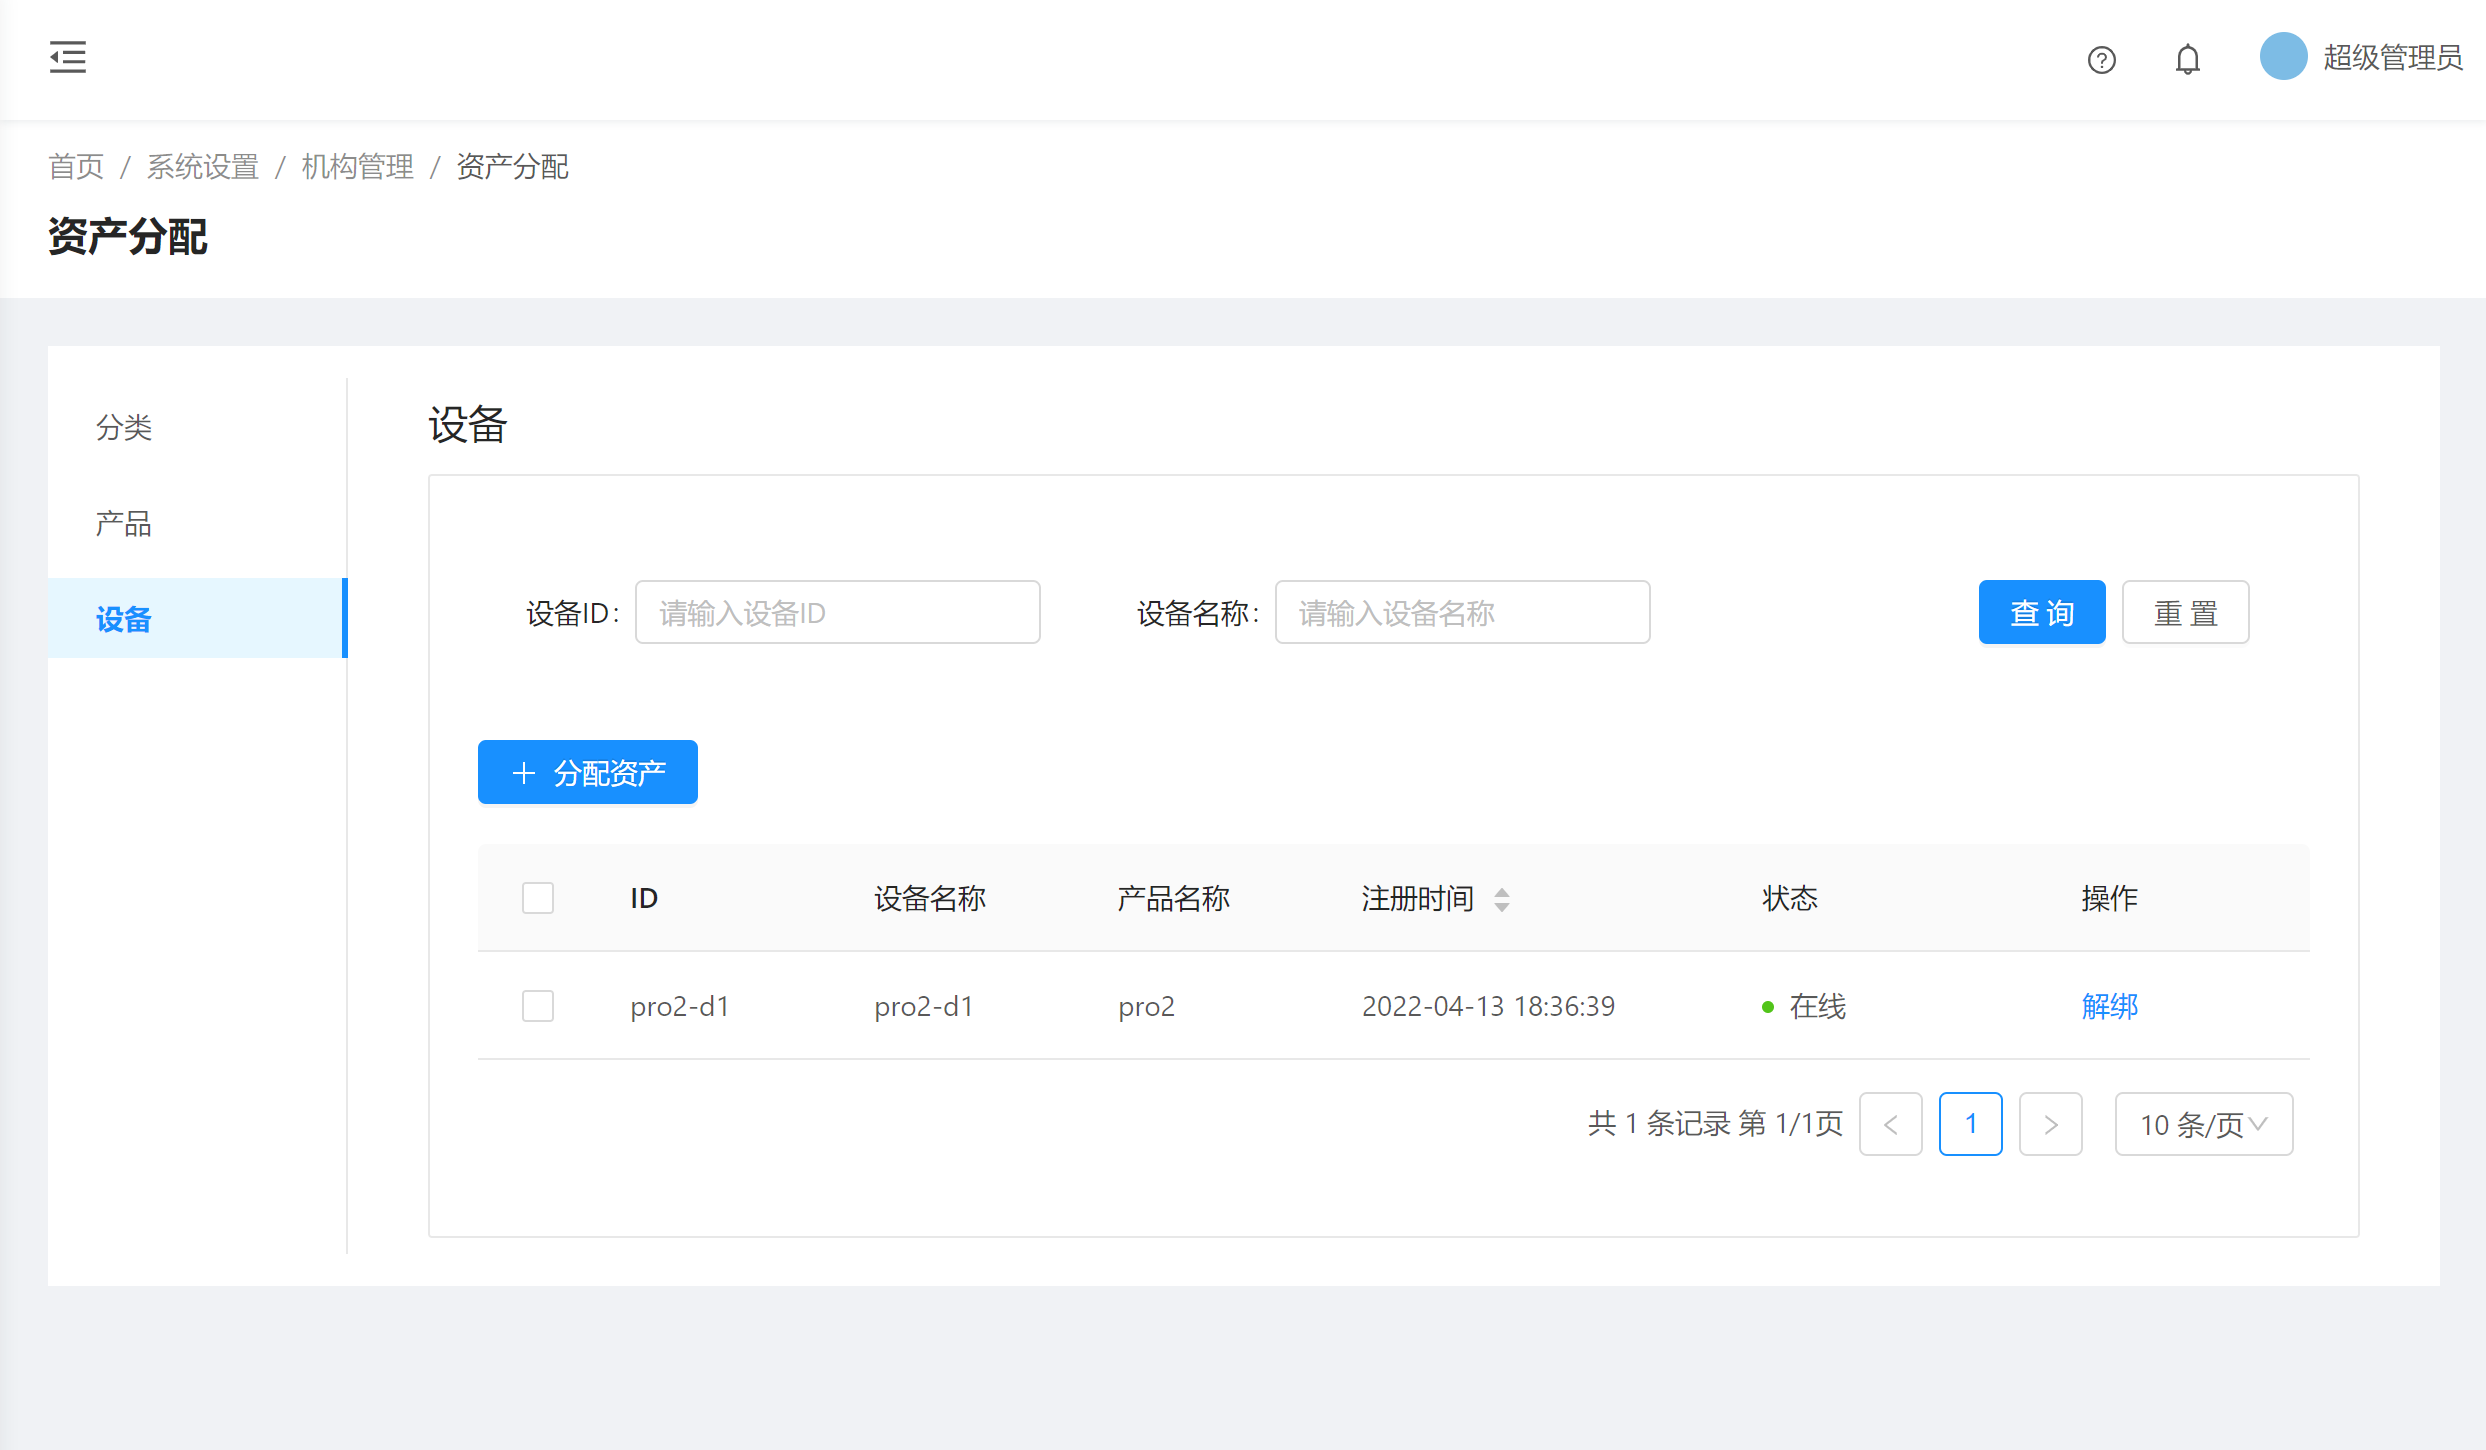This screenshot has height=1450, width=2486.
Task: Open the help question-mark icon
Action: point(2101,60)
